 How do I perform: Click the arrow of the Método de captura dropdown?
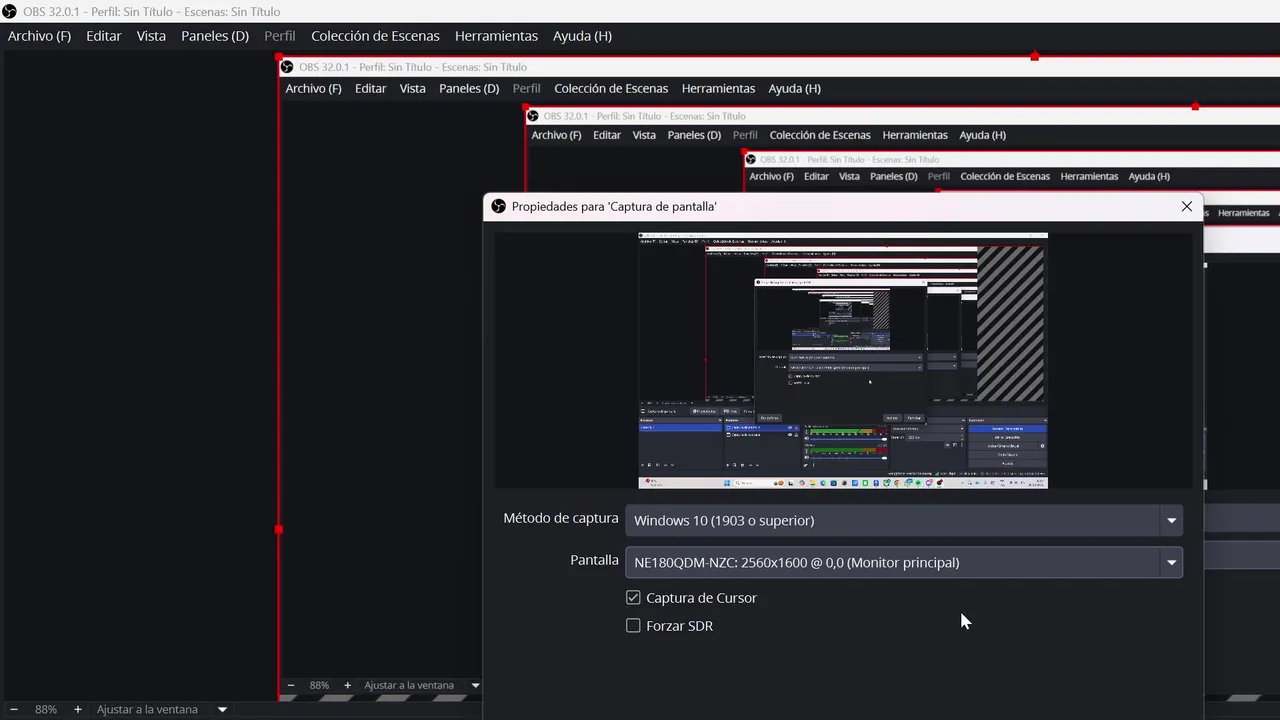[x=1171, y=520]
